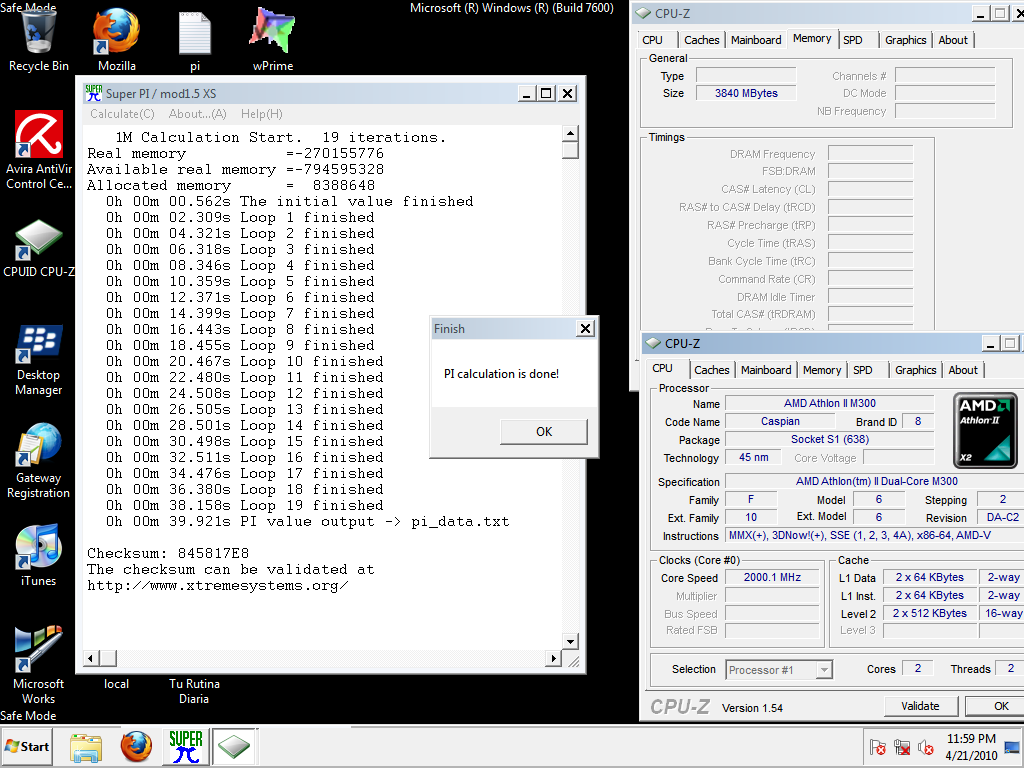
Task: Open About tab in Processor CPU-Z window
Action: click(x=963, y=370)
